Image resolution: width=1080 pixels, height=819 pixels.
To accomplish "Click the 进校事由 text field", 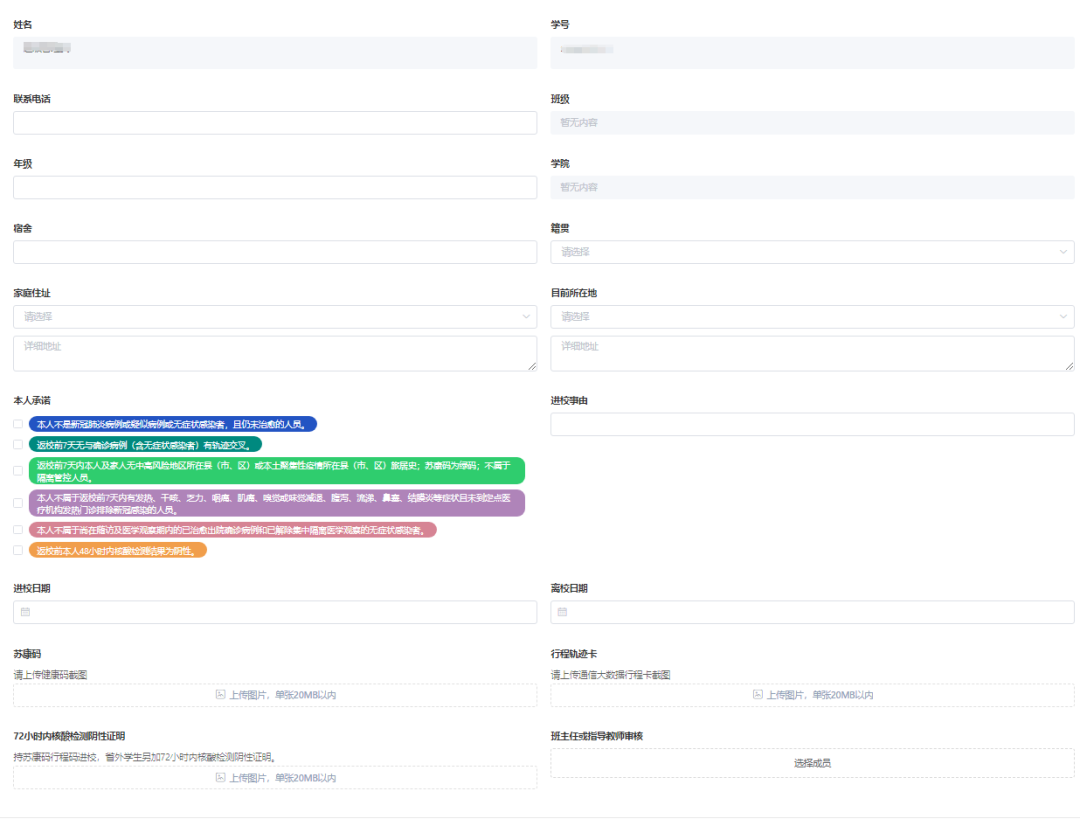I will pyautogui.click(x=812, y=424).
